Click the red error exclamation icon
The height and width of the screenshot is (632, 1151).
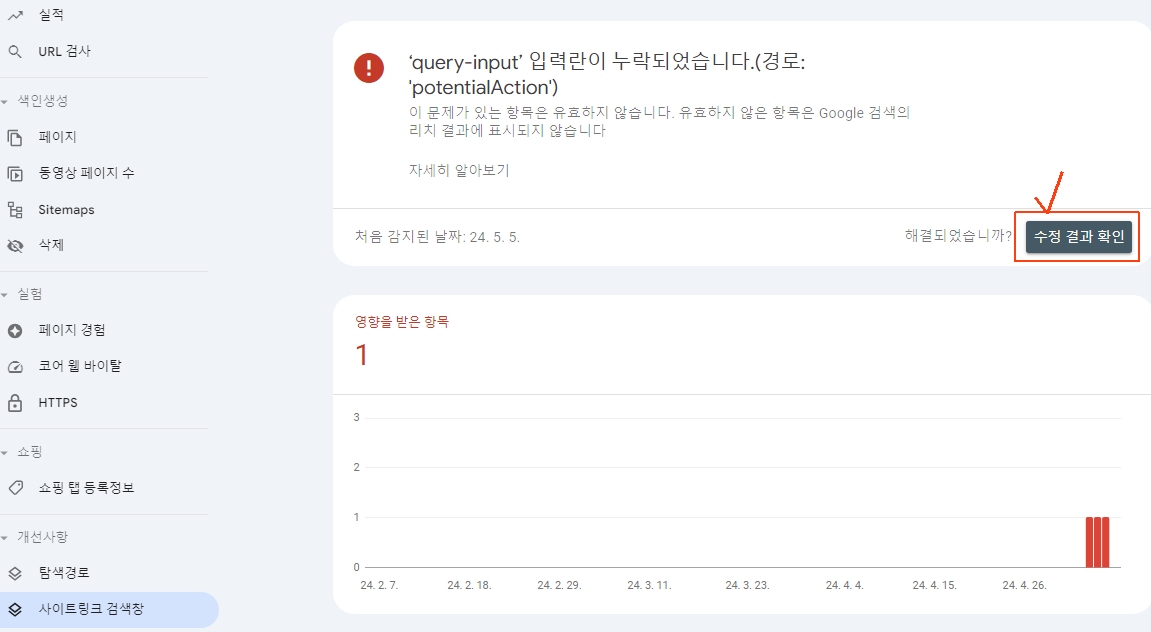tap(369, 68)
